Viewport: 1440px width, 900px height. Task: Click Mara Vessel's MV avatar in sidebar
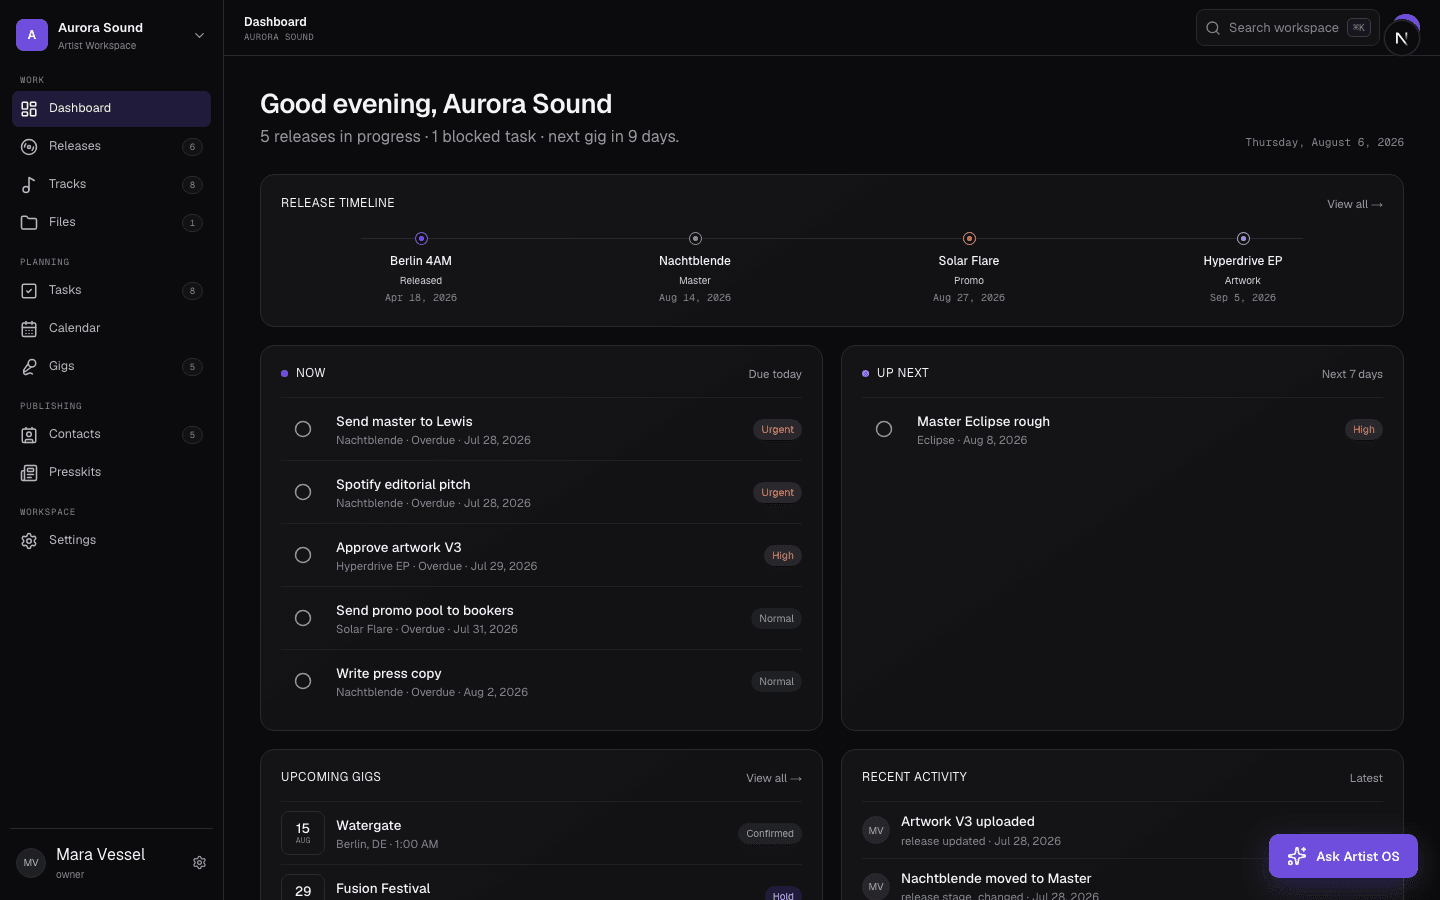point(31,862)
